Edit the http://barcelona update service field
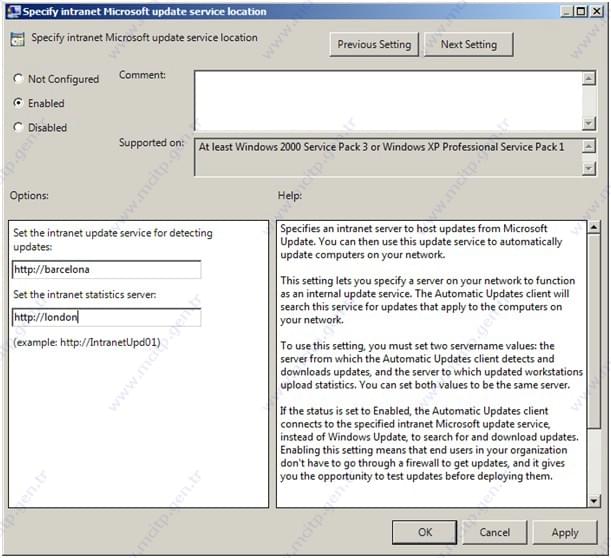This screenshot has height=558, width=611. (x=106, y=270)
